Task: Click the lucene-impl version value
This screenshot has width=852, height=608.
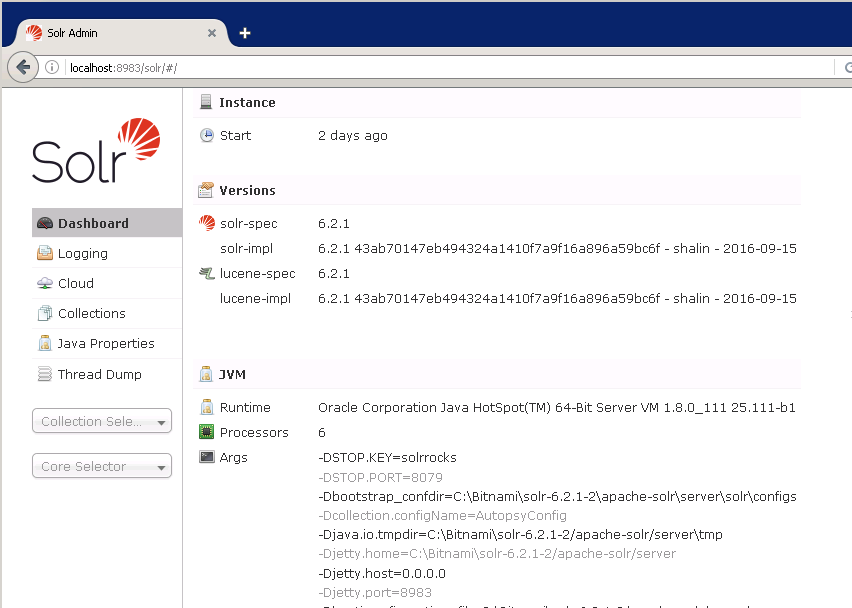Action: [557, 298]
